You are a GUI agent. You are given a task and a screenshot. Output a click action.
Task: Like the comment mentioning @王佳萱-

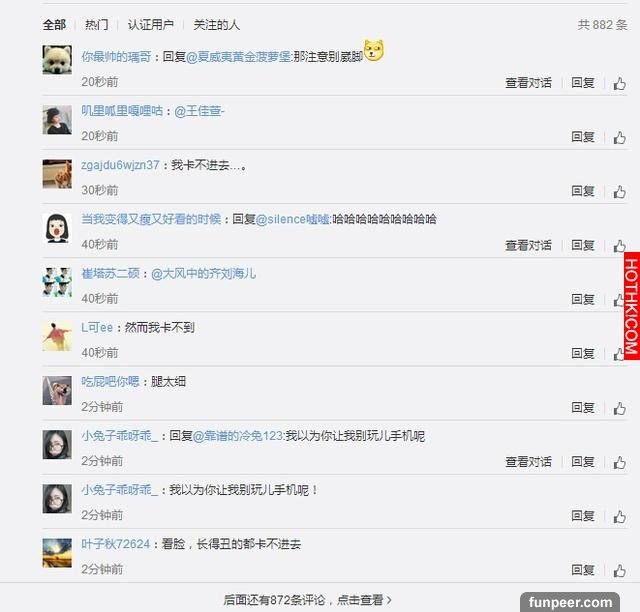619,137
